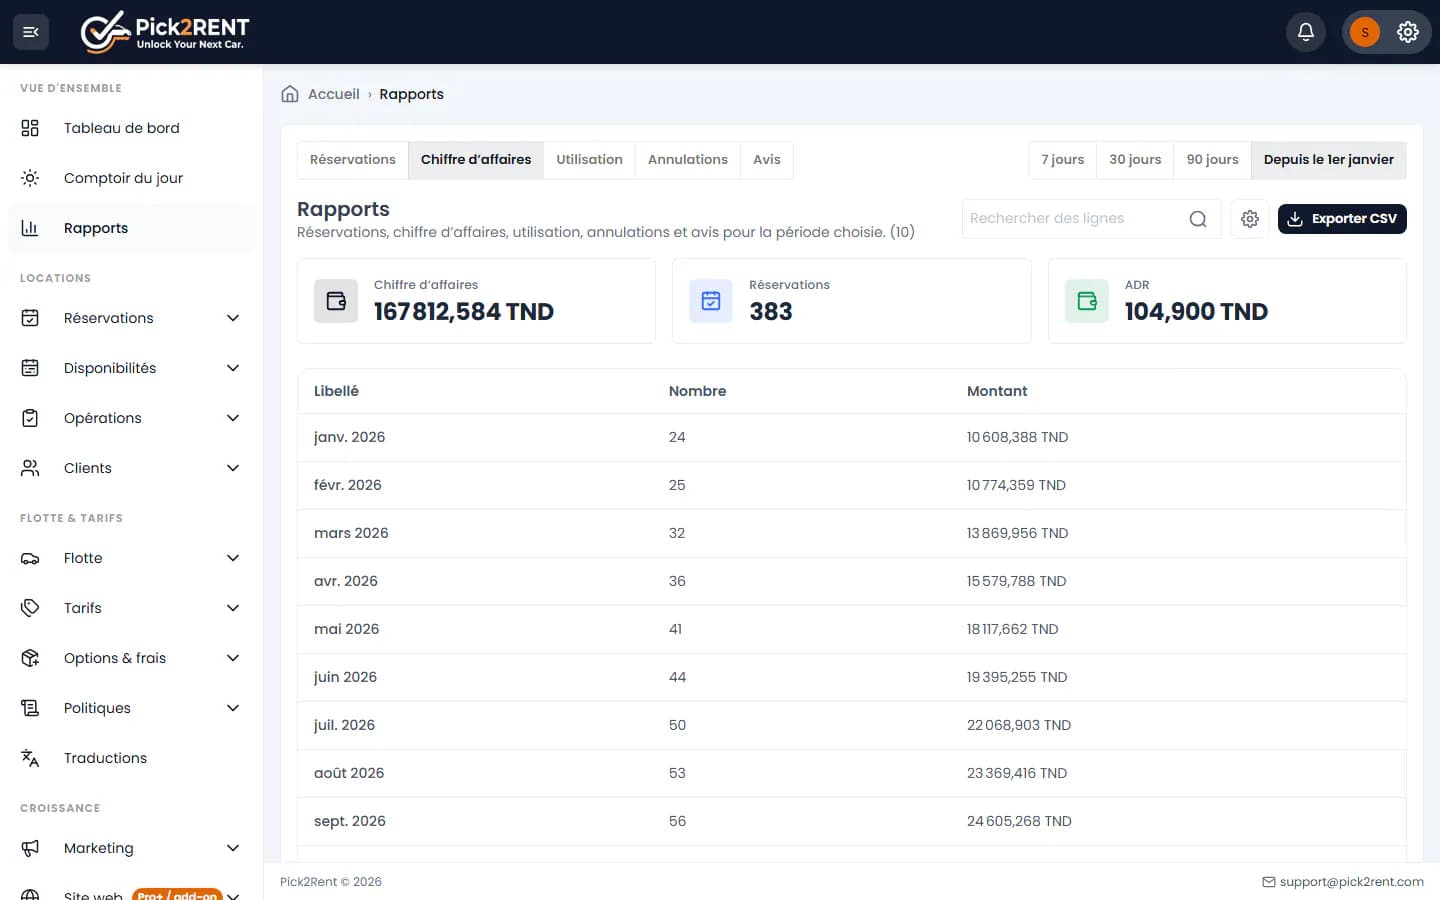Sort by the Nombre column header

pos(697,391)
